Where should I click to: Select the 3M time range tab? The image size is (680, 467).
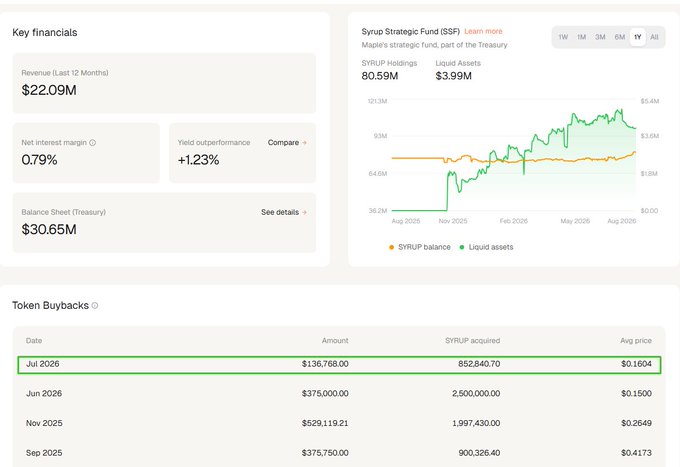600,37
